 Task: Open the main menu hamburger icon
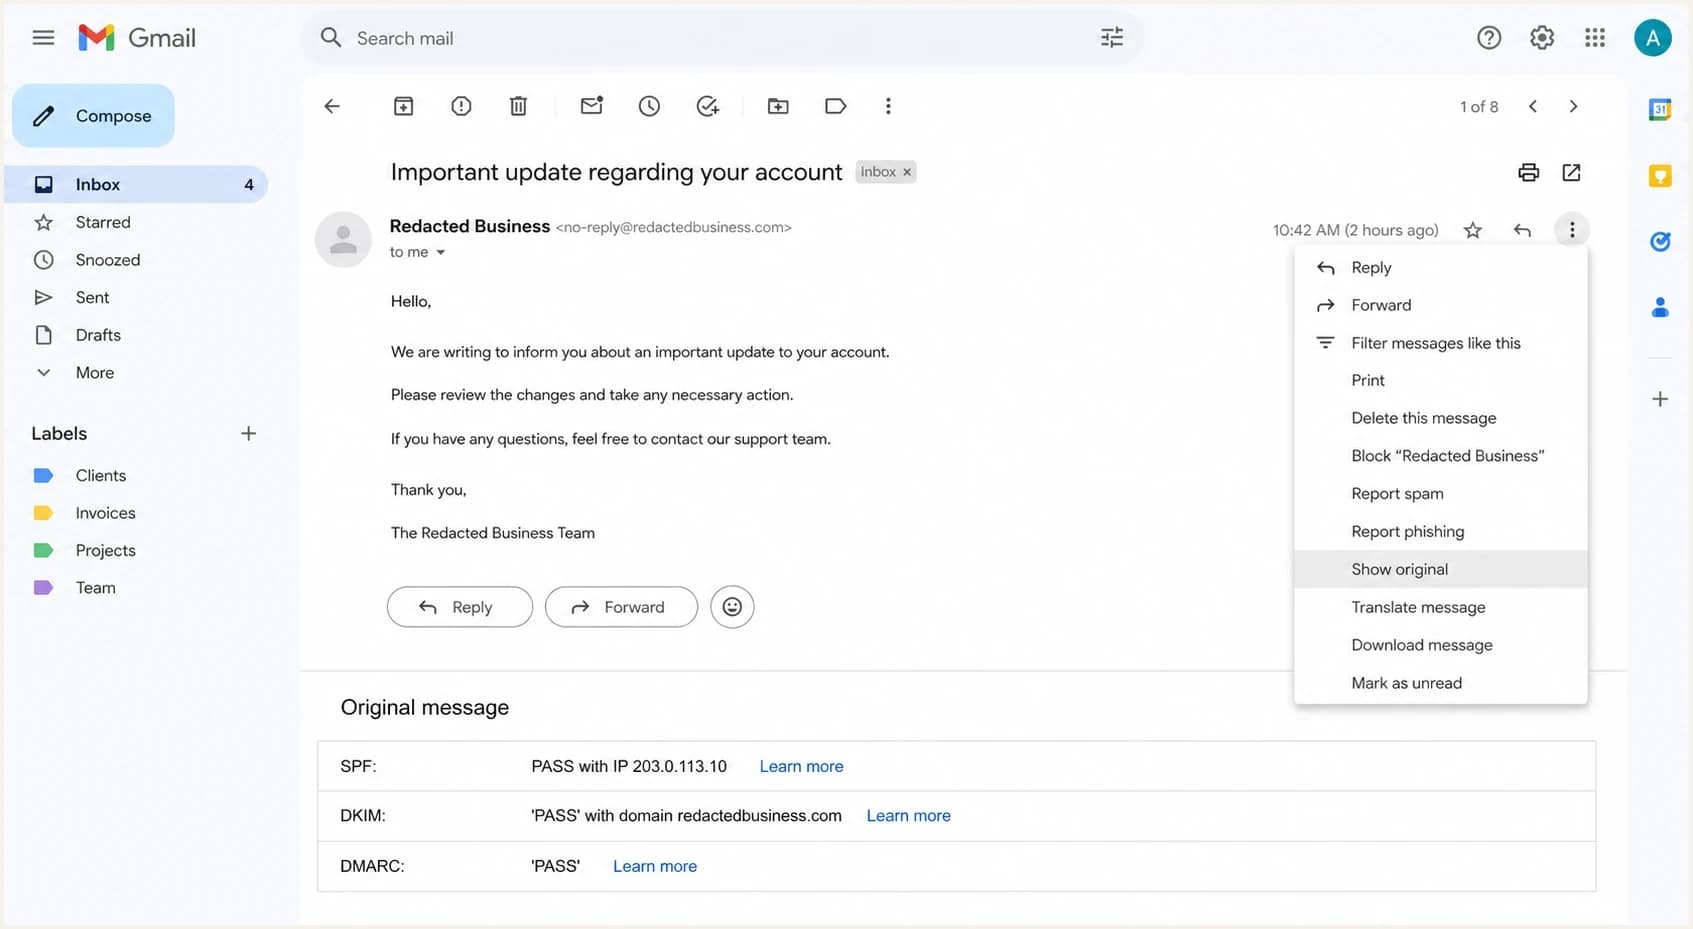(x=43, y=38)
